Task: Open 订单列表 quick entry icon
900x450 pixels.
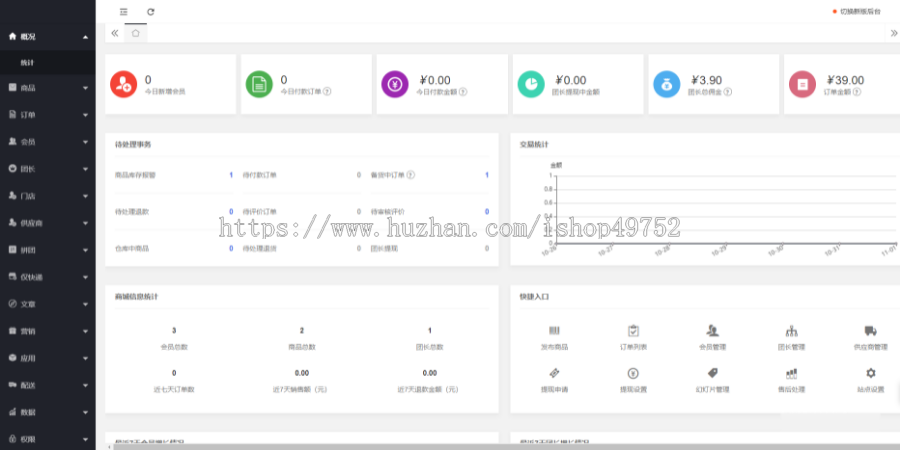Action: [633, 331]
